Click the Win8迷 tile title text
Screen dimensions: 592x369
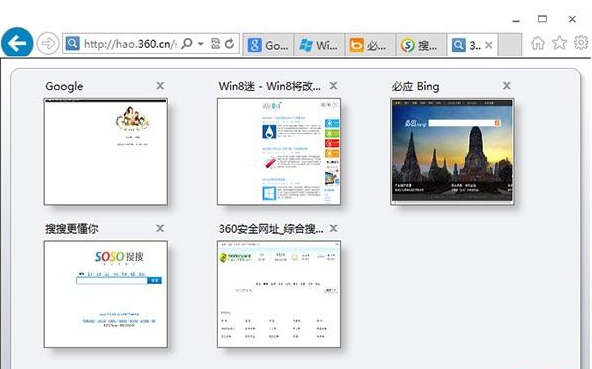pyautogui.click(x=270, y=86)
